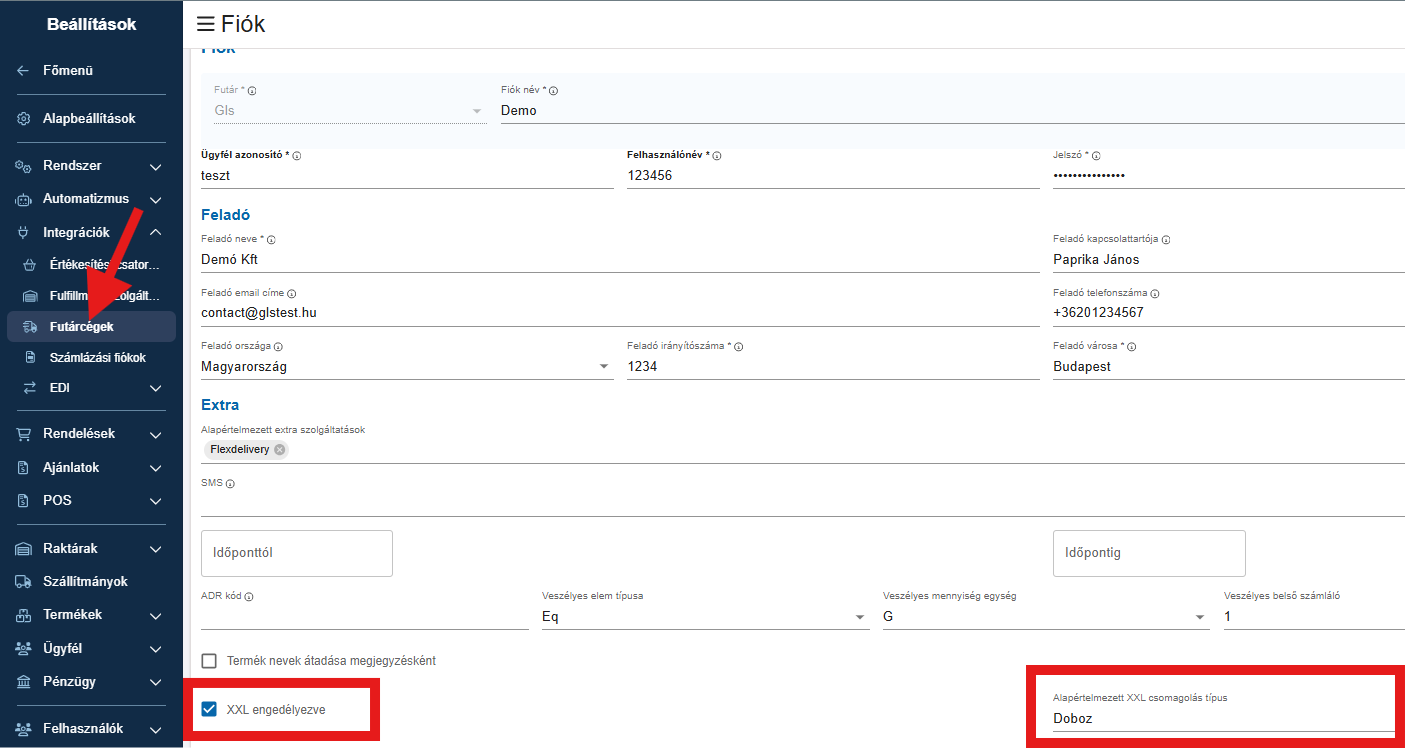Click the Integrációk plug icon
1406x749 pixels.
tap(24, 232)
